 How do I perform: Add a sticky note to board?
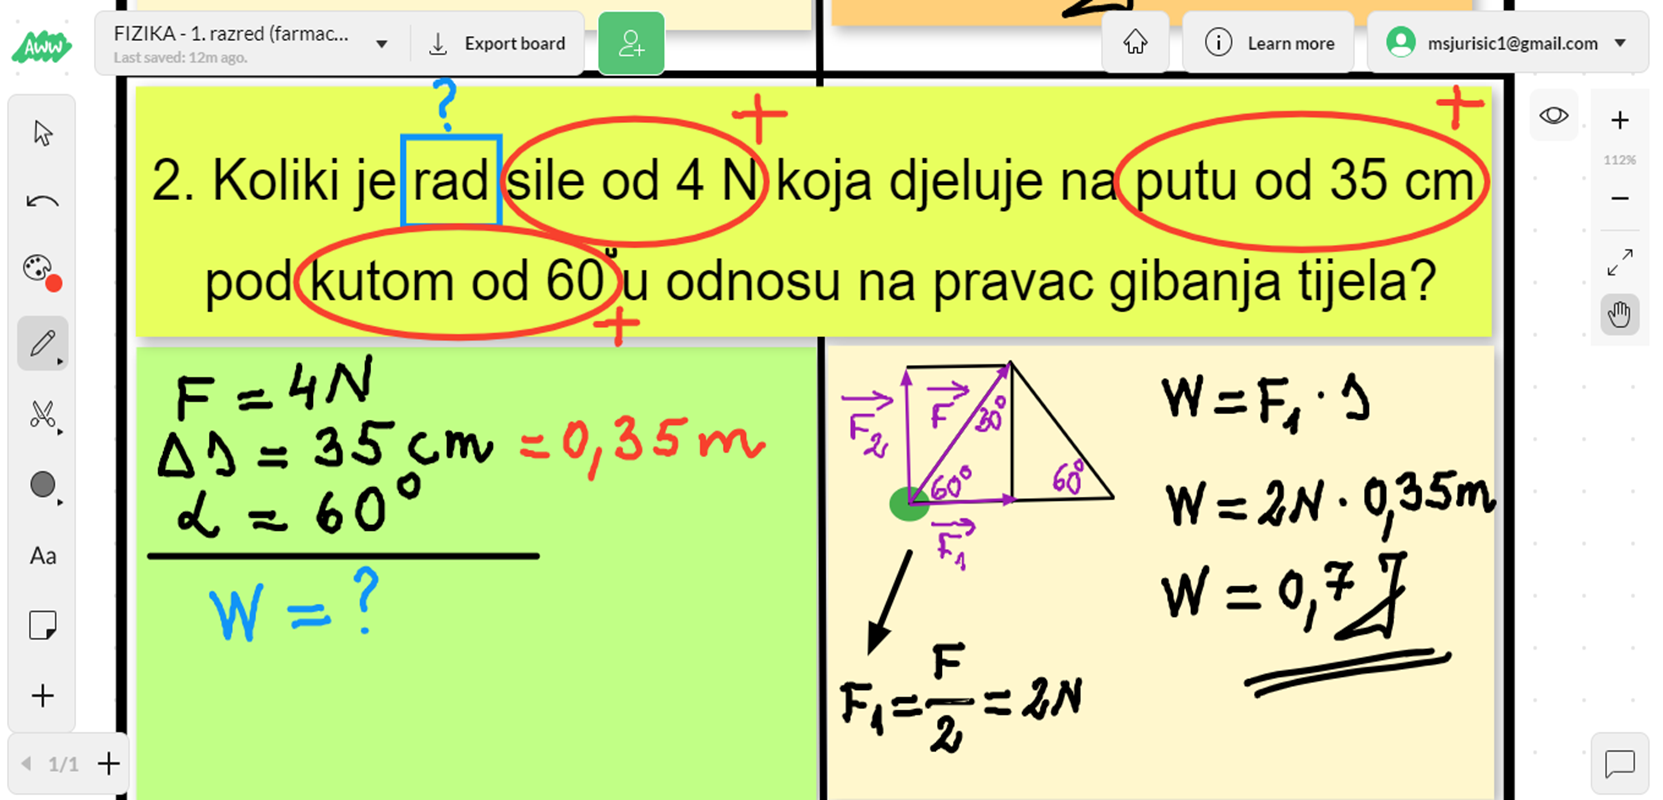[42, 626]
